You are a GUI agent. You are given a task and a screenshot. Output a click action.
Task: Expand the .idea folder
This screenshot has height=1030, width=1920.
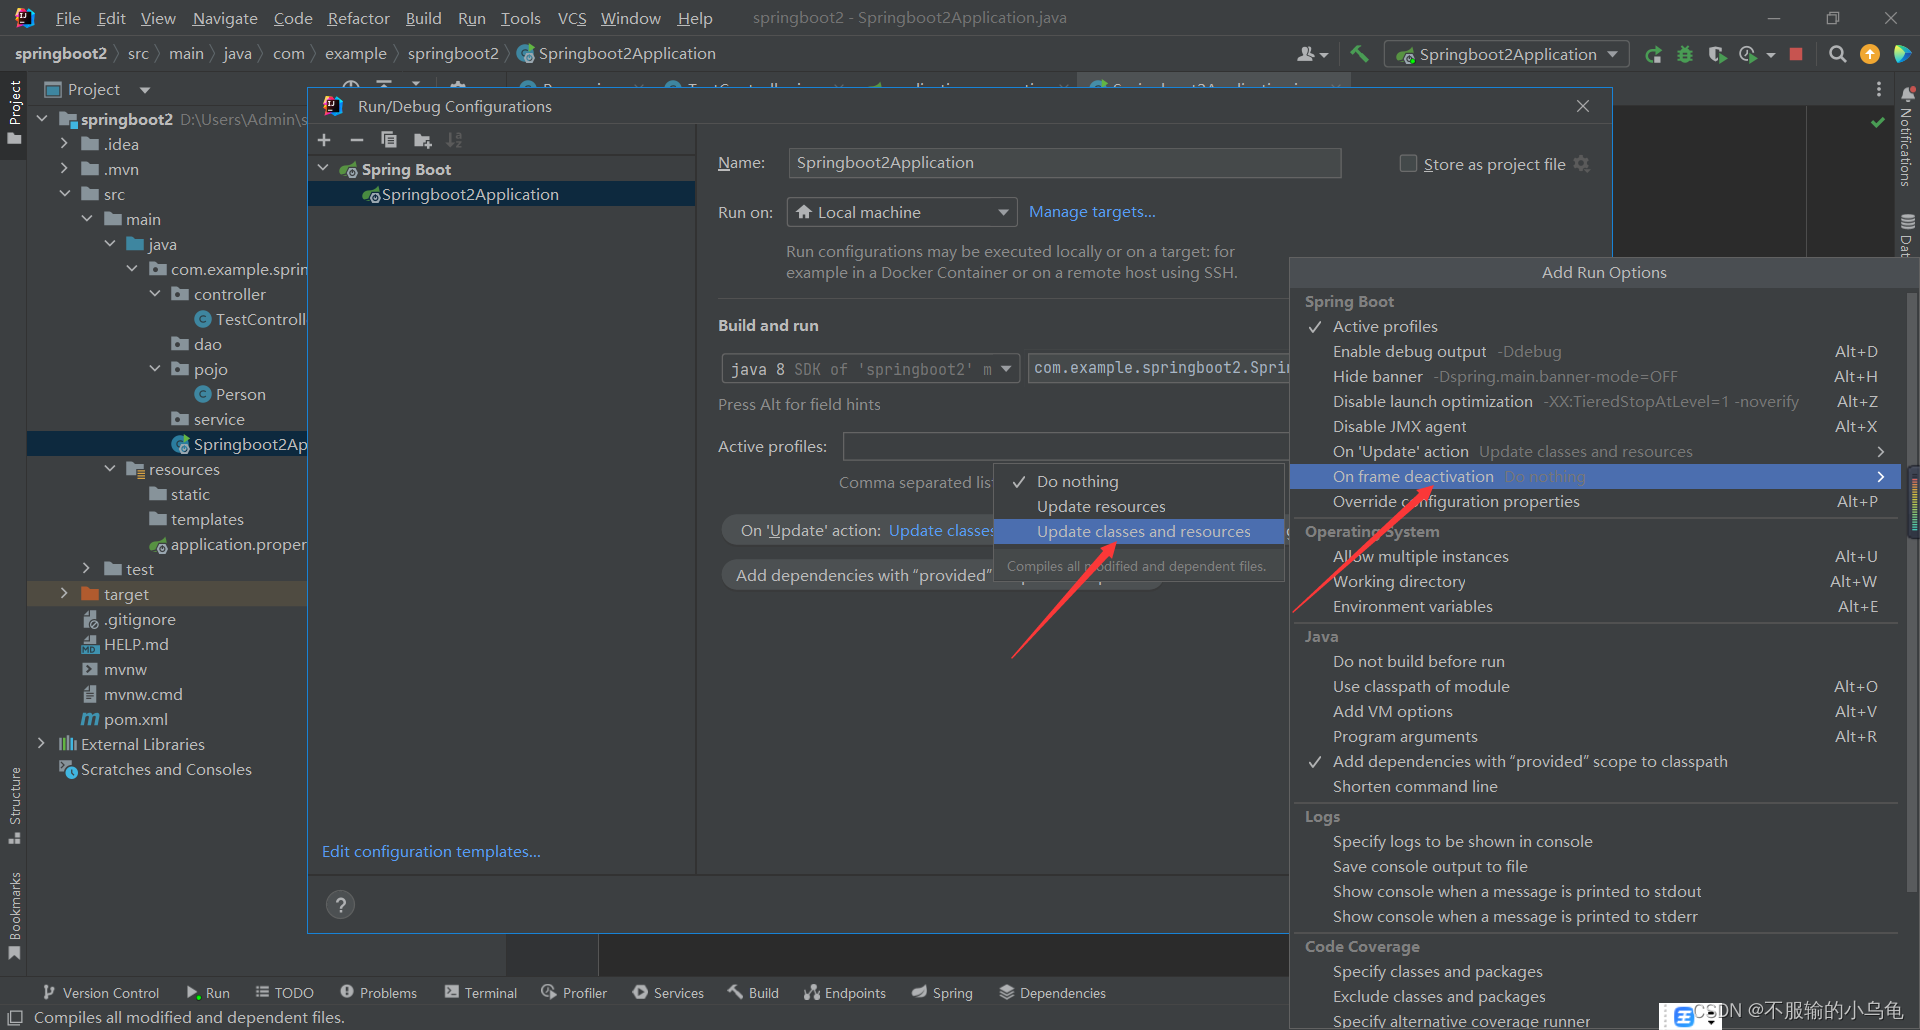(64, 143)
